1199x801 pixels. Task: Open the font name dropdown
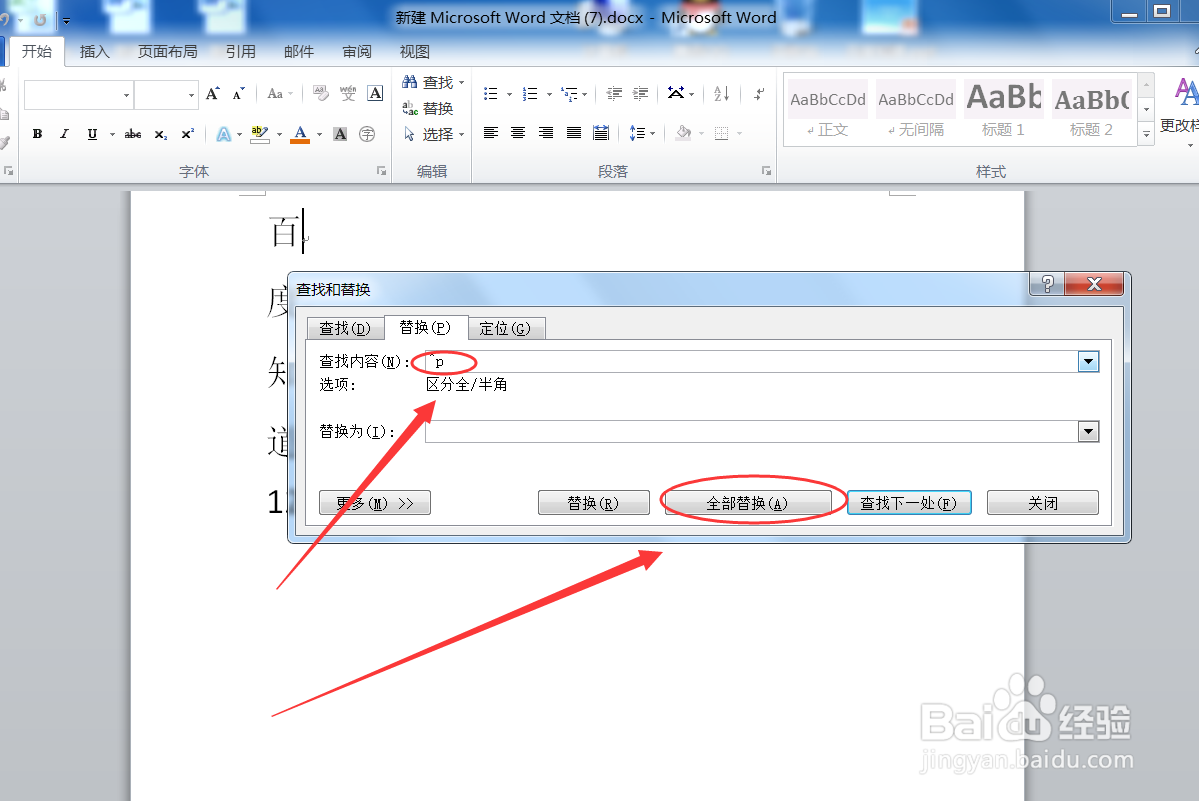126,95
